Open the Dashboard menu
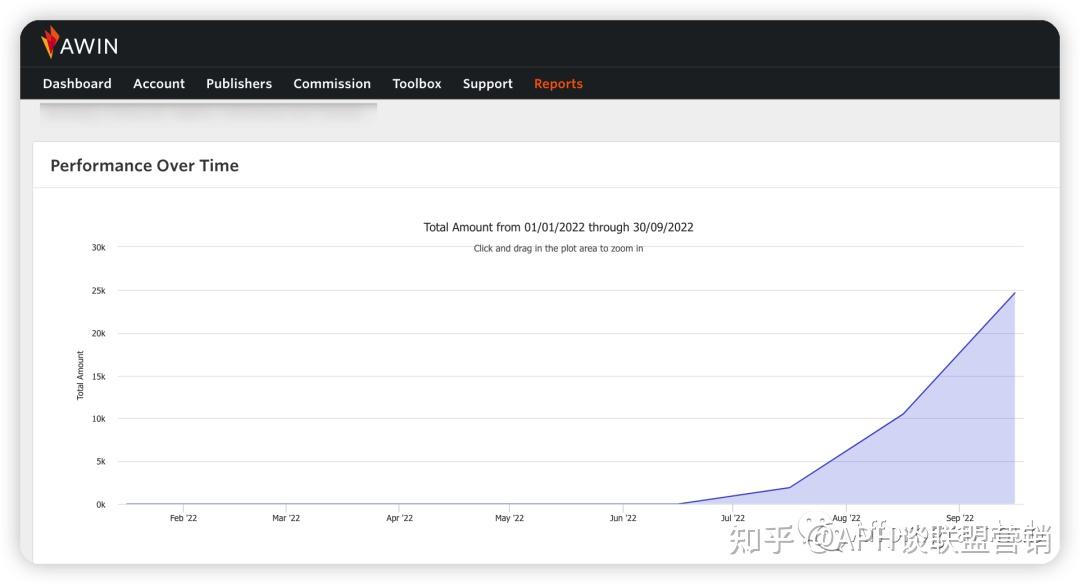This screenshot has width=1080, height=584. (x=77, y=84)
